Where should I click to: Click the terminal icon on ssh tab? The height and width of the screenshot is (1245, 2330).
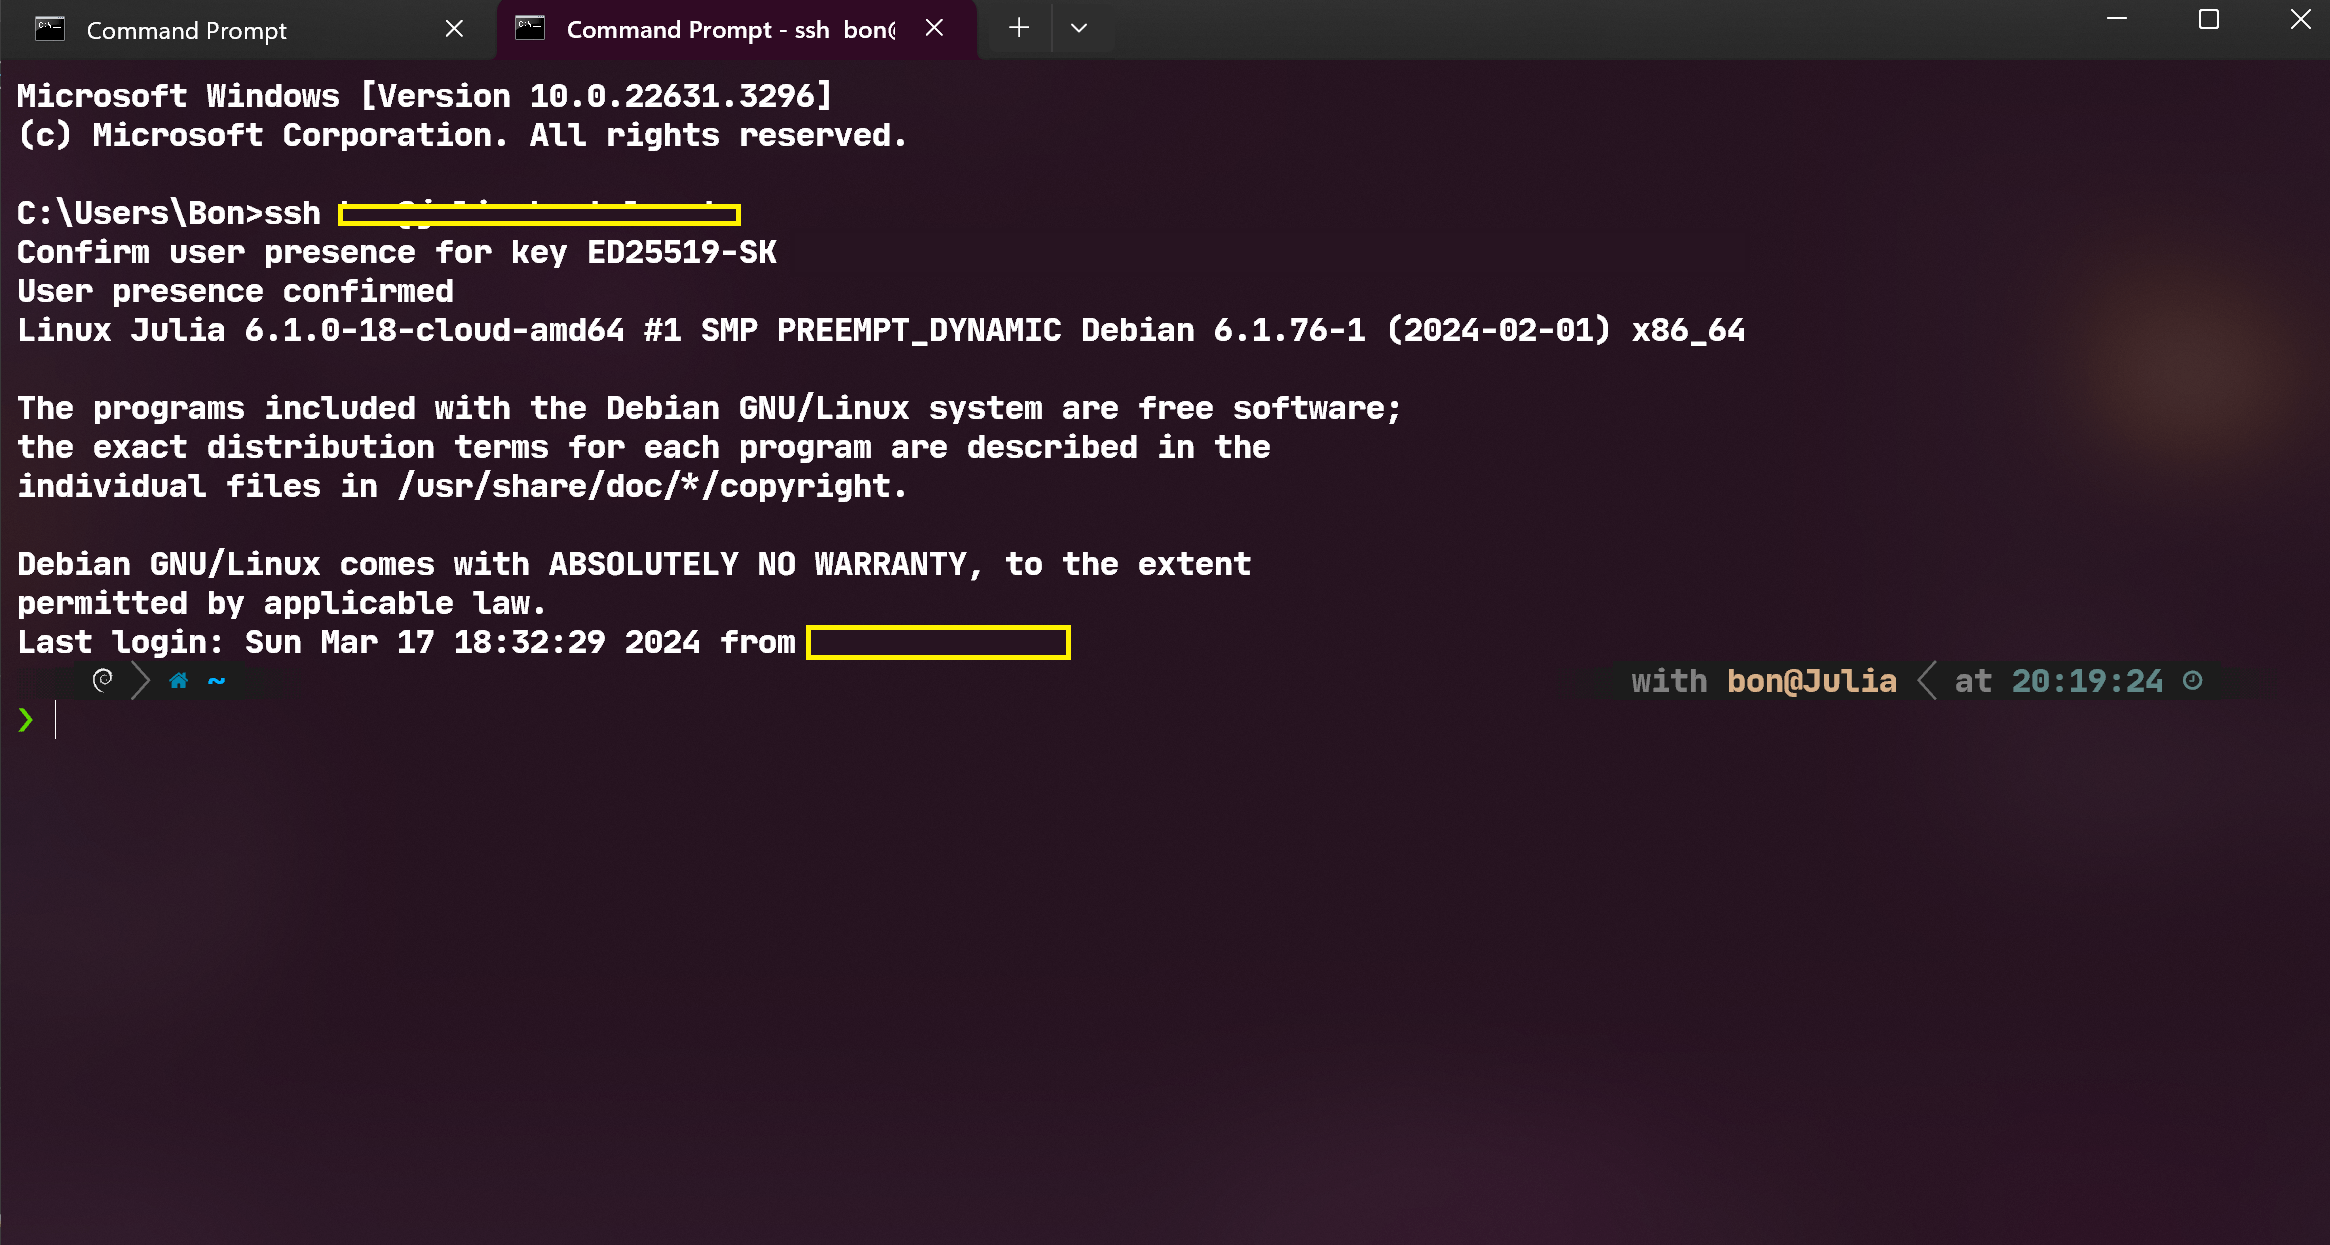coord(530,29)
